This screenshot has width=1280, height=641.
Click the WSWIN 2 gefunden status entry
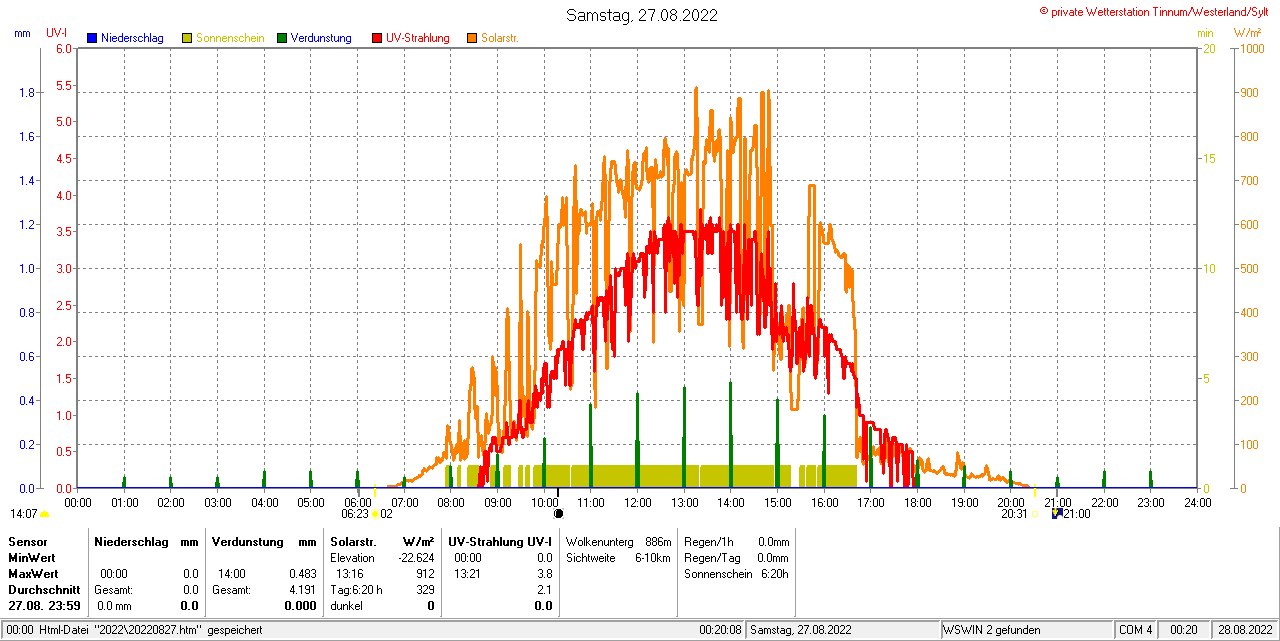tap(992, 630)
